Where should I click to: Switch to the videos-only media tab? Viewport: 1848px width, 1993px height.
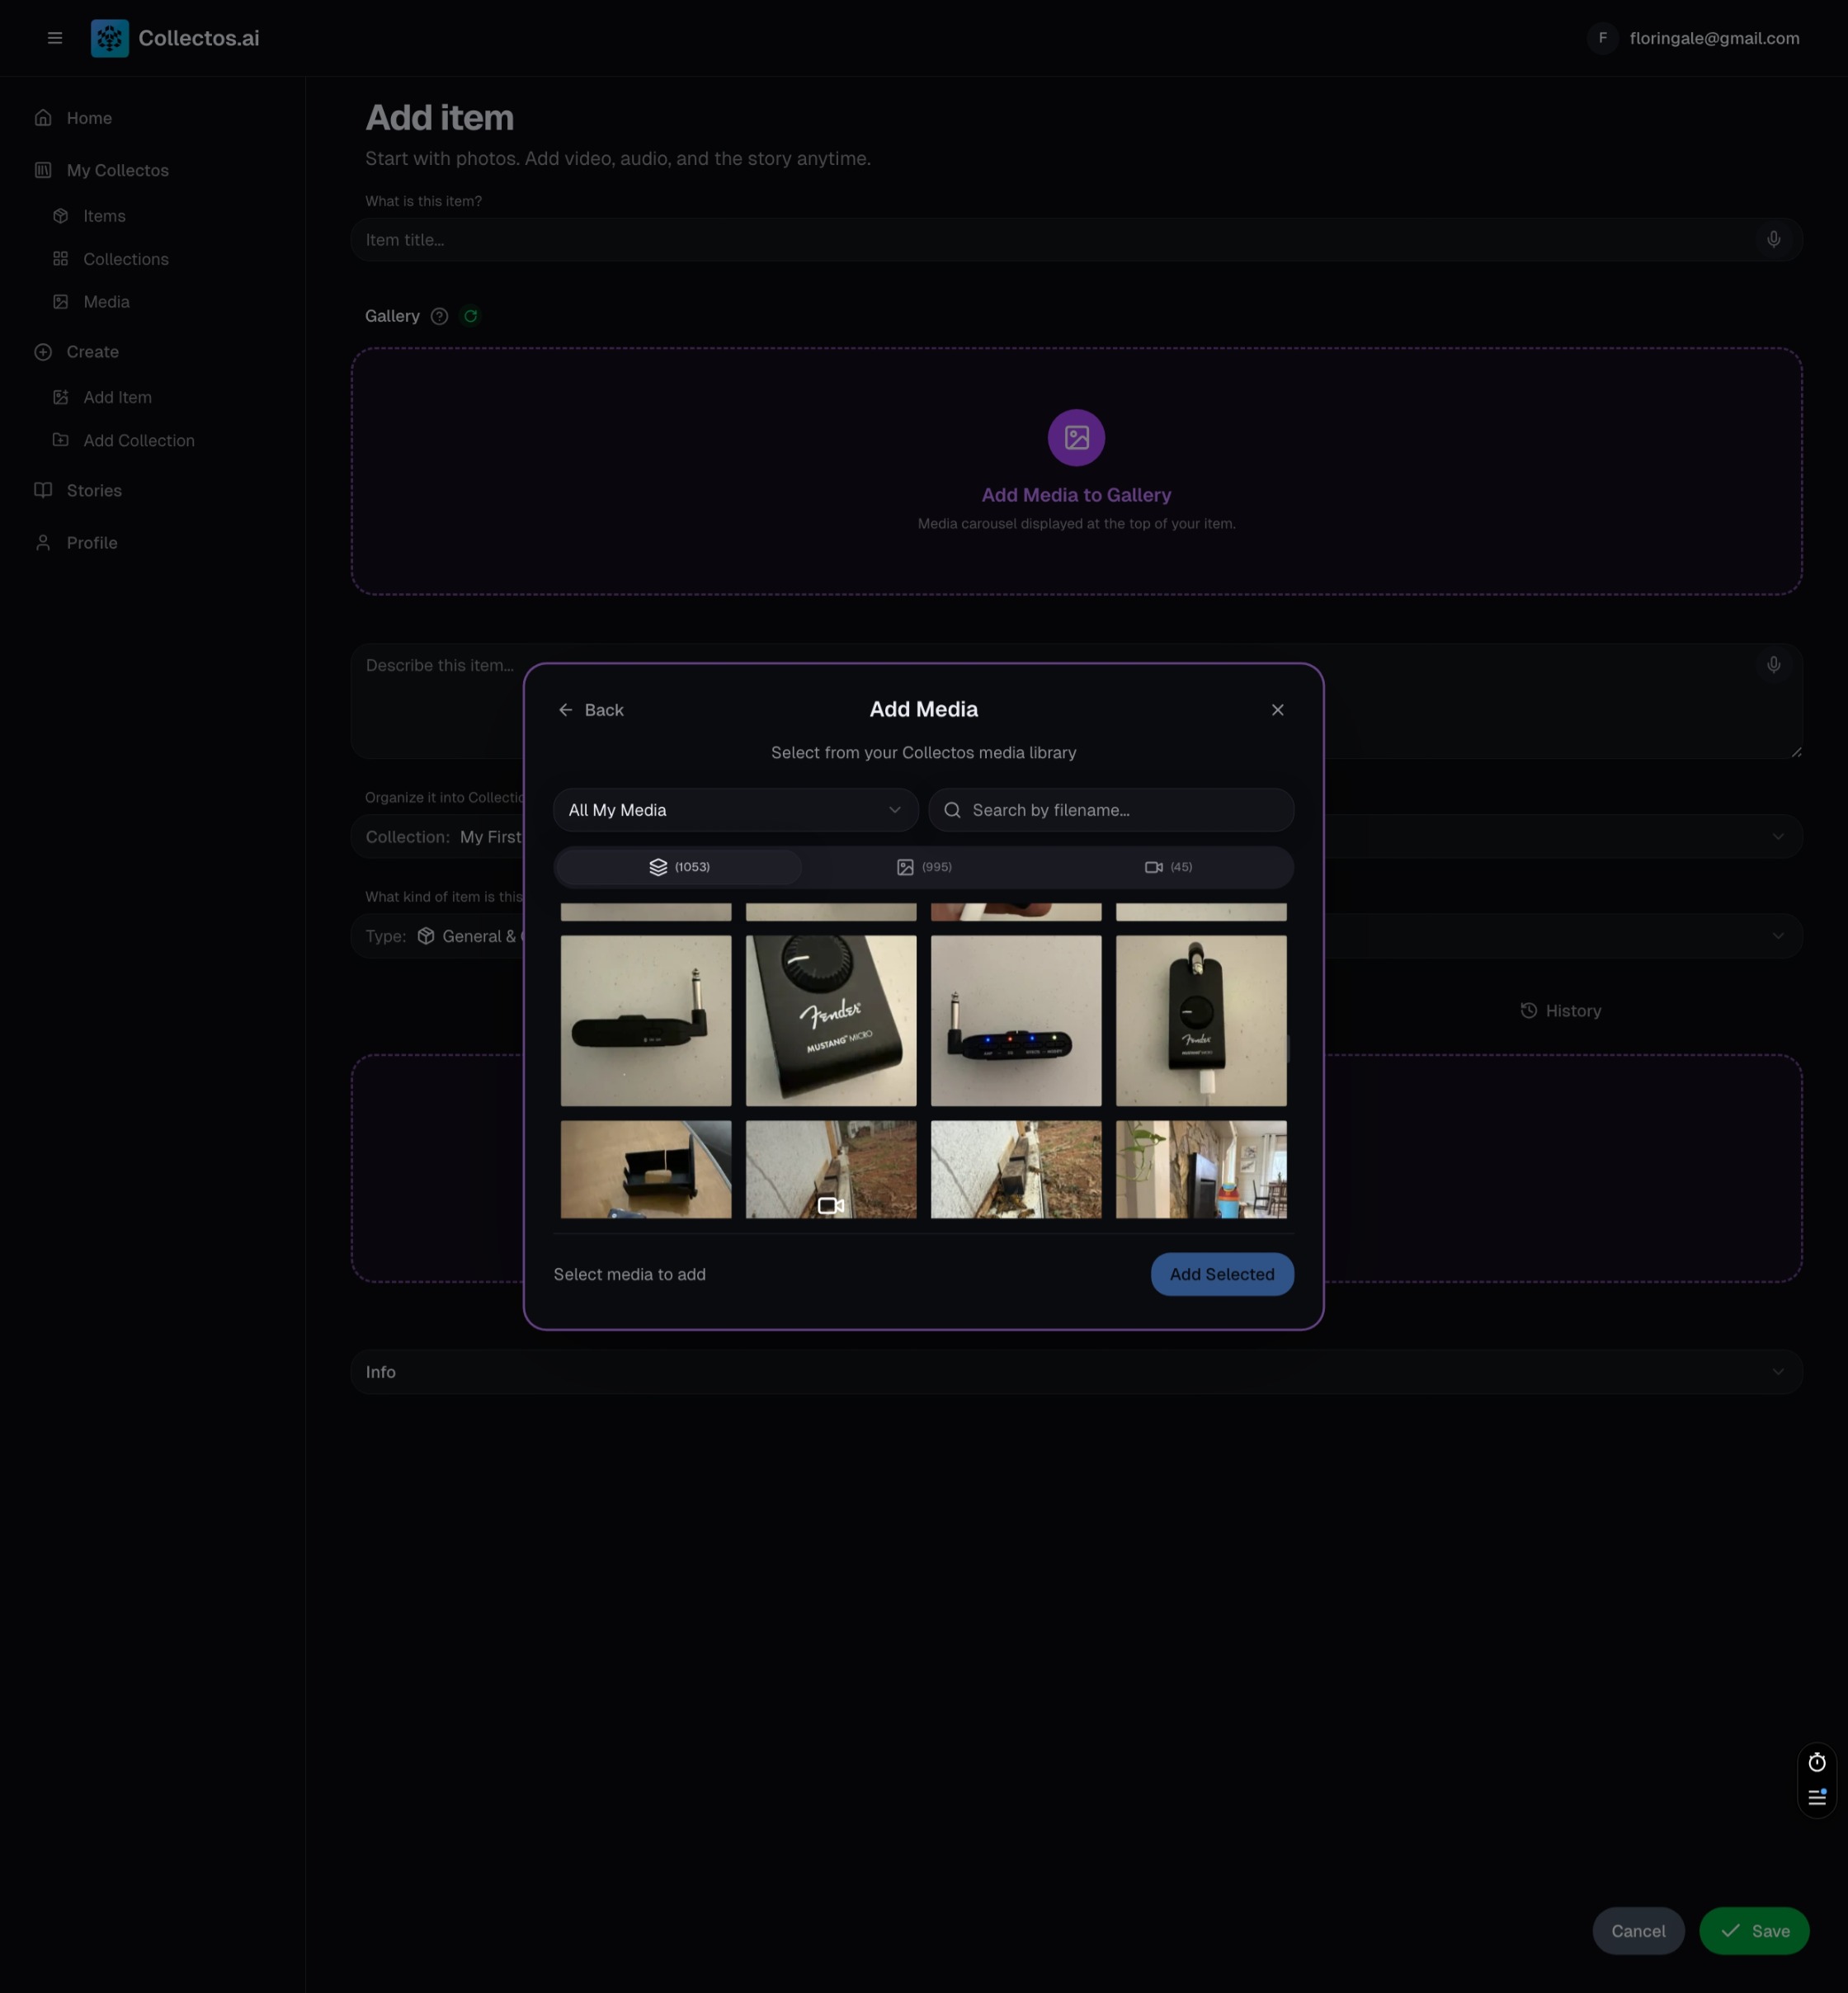1168,867
